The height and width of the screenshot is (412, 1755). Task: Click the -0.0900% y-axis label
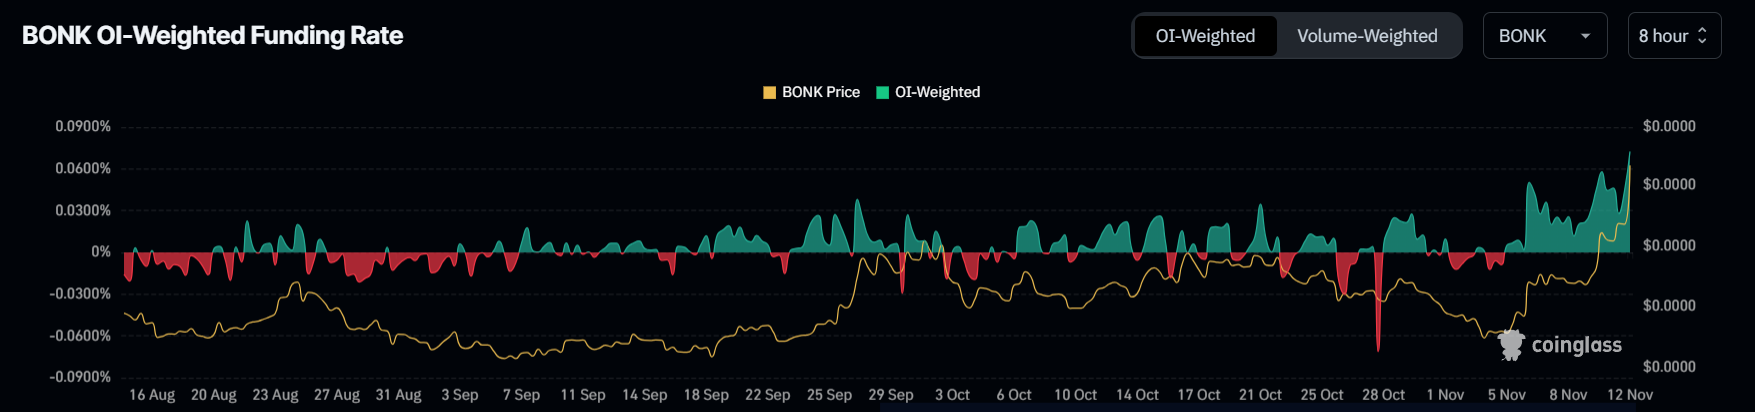click(x=80, y=377)
